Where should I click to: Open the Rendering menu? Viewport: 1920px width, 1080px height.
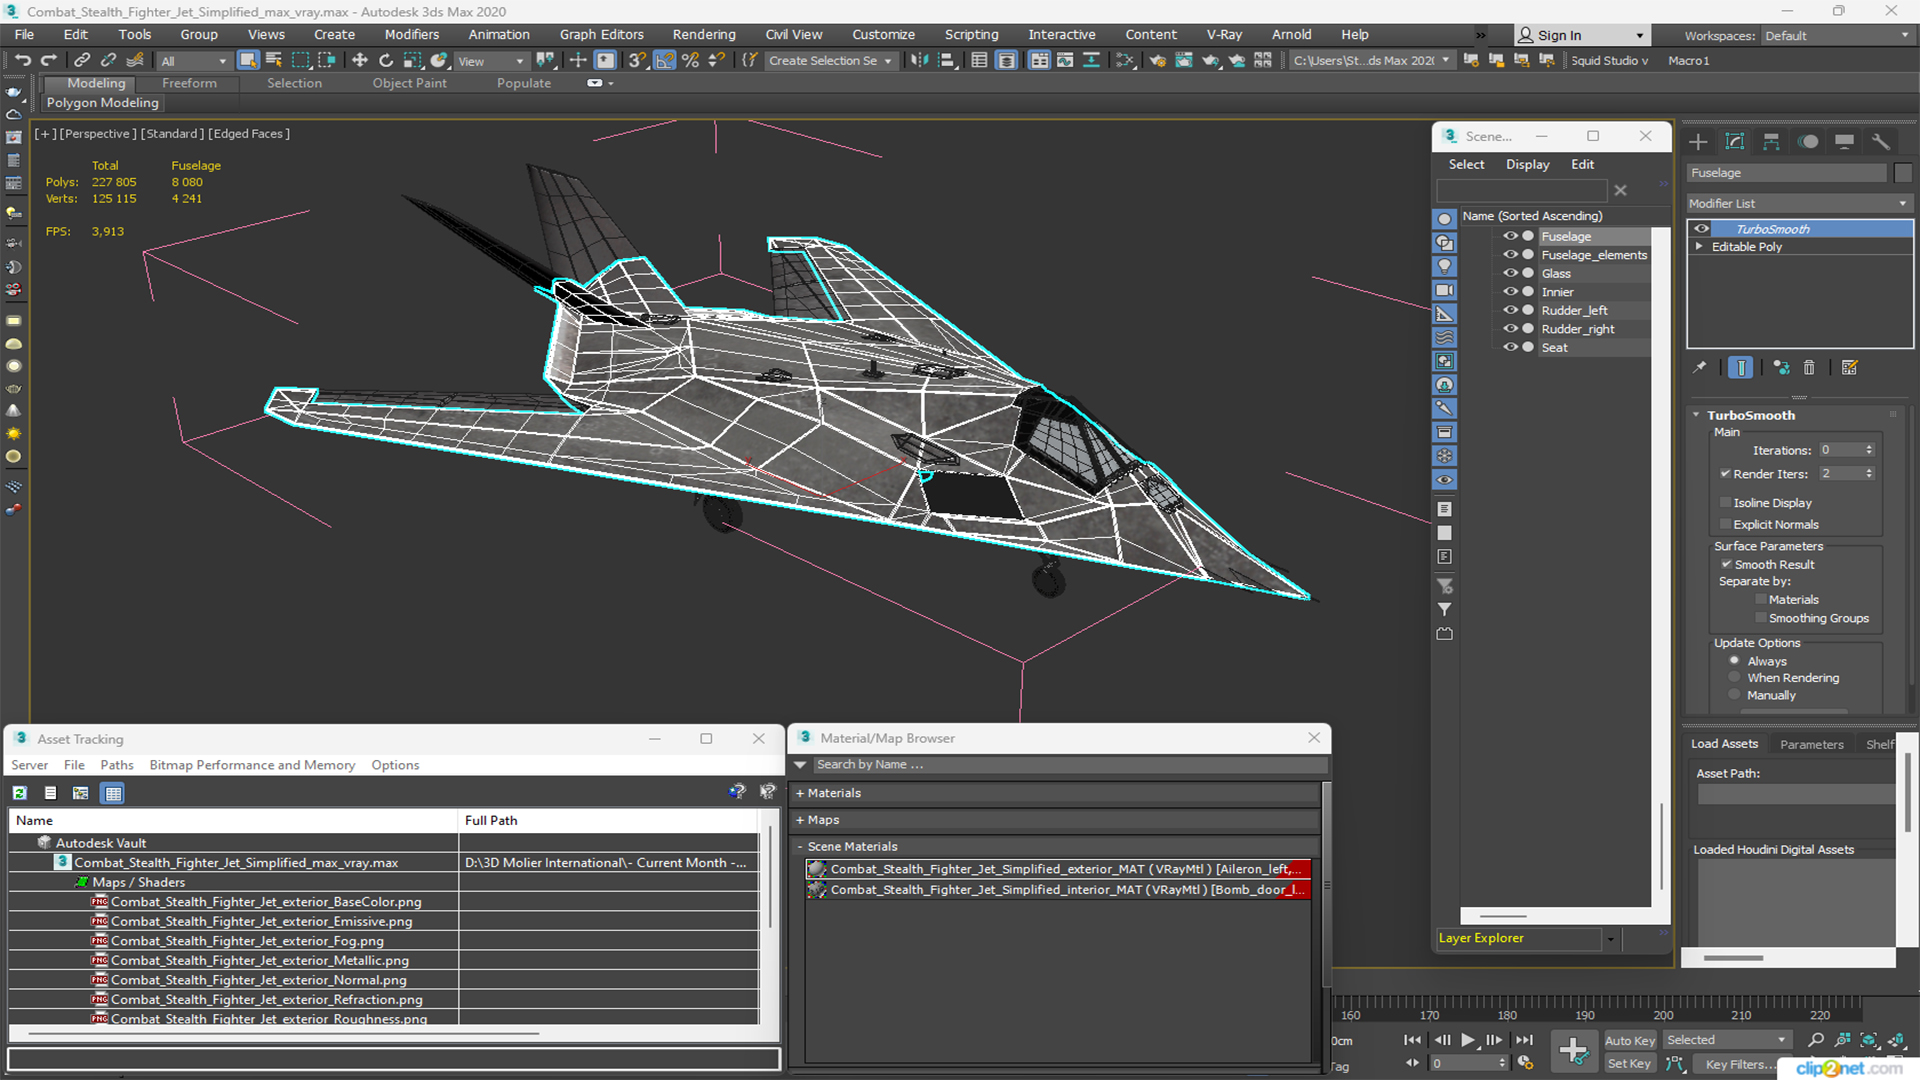704,34
